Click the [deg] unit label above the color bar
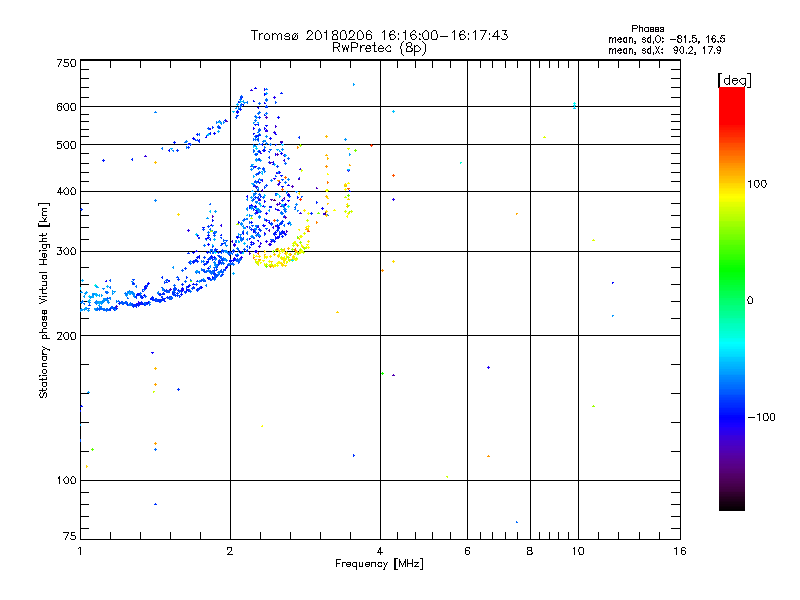The width and height of the screenshot is (800, 600). click(x=734, y=79)
